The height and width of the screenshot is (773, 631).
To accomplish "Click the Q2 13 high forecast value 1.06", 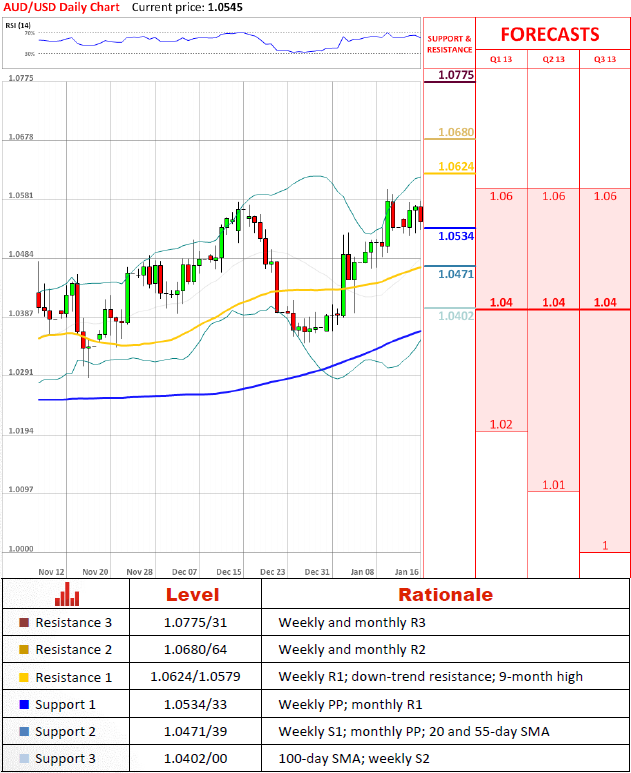I will click(554, 196).
